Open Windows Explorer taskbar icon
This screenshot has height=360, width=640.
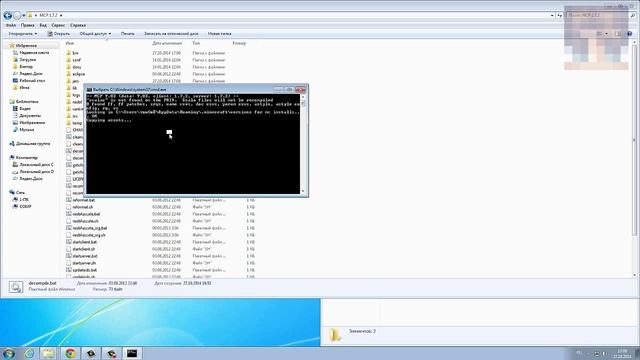[x=49, y=353]
